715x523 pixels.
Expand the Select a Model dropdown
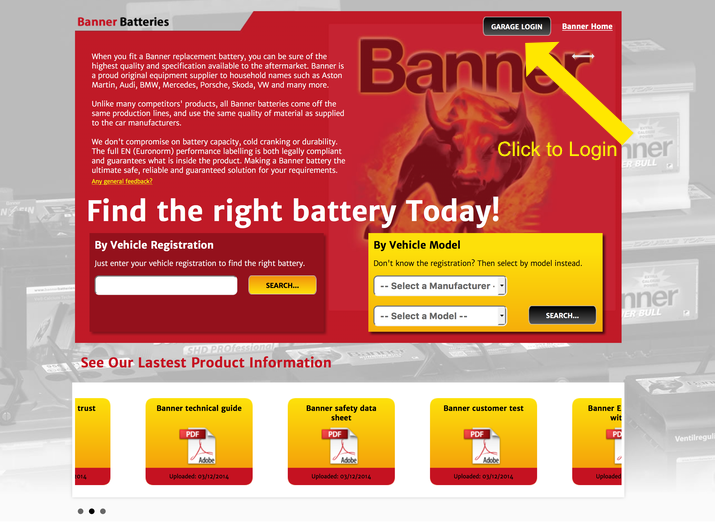pyautogui.click(x=440, y=316)
